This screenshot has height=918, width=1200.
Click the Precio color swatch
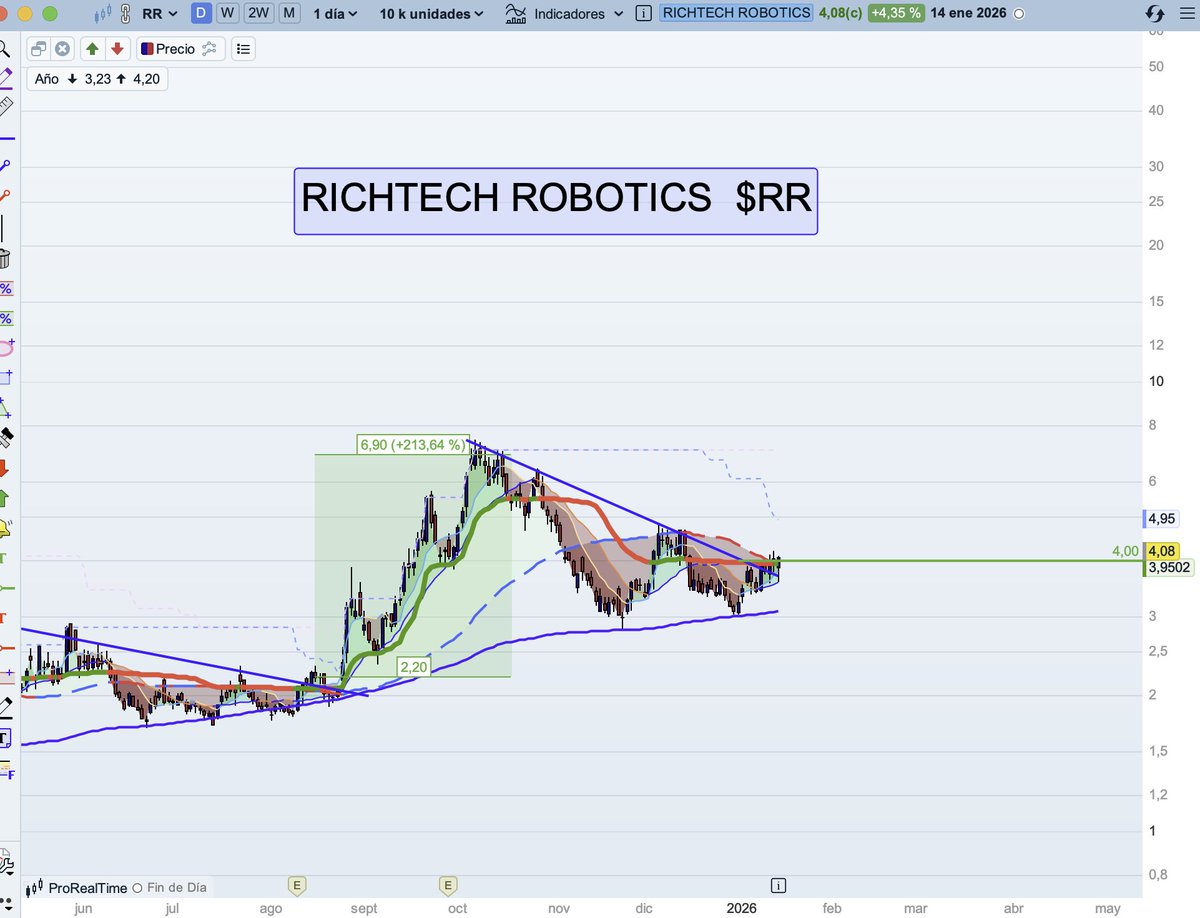[146, 48]
